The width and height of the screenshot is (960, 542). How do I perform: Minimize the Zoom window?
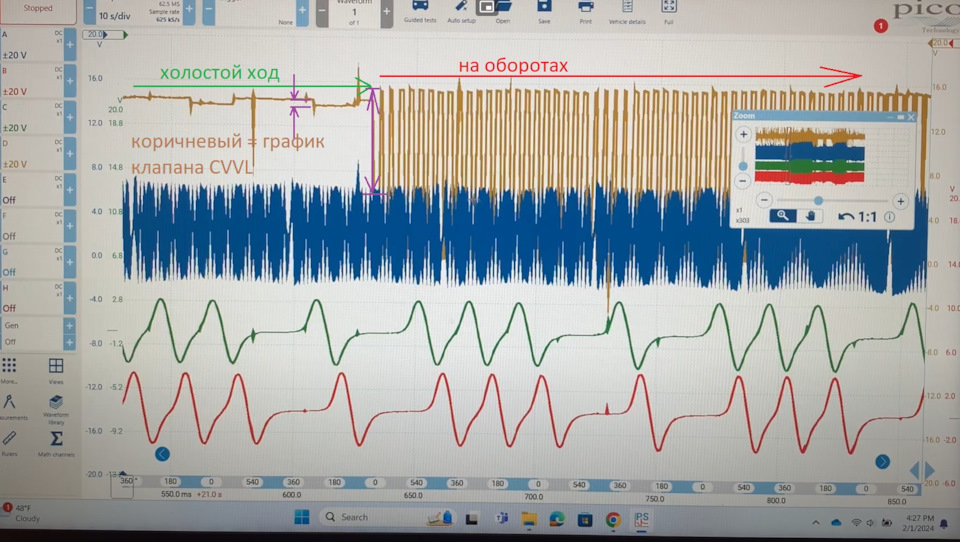pyautogui.click(x=891, y=116)
